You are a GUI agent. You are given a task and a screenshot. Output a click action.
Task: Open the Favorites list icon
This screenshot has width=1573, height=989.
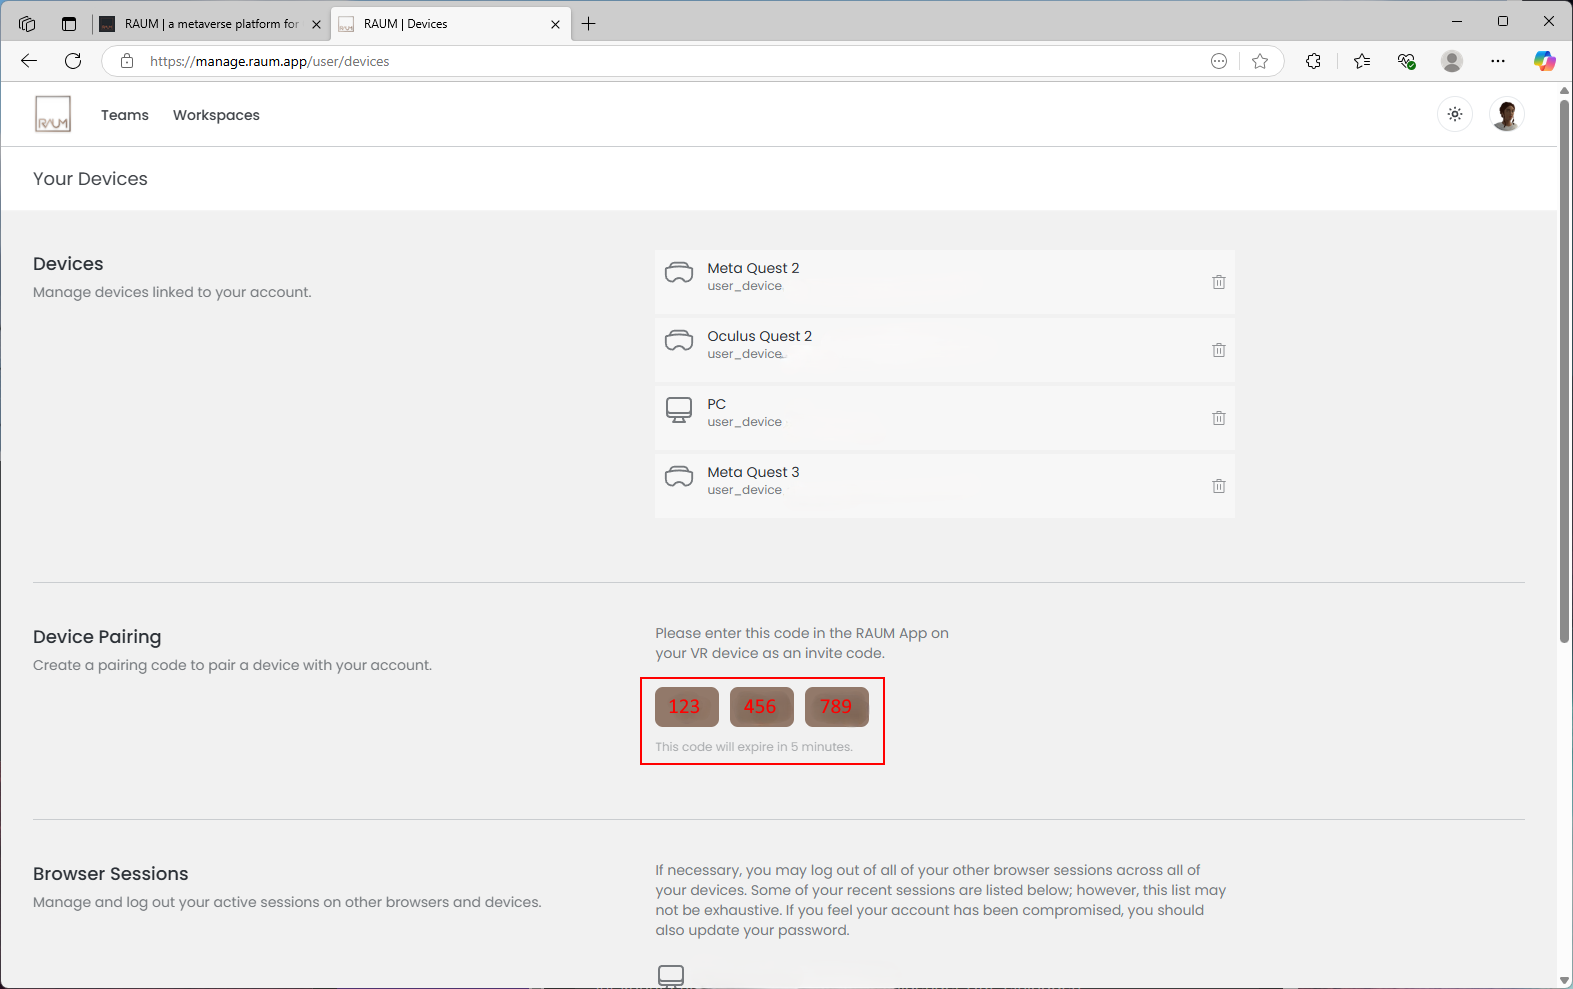[1362, 61]
